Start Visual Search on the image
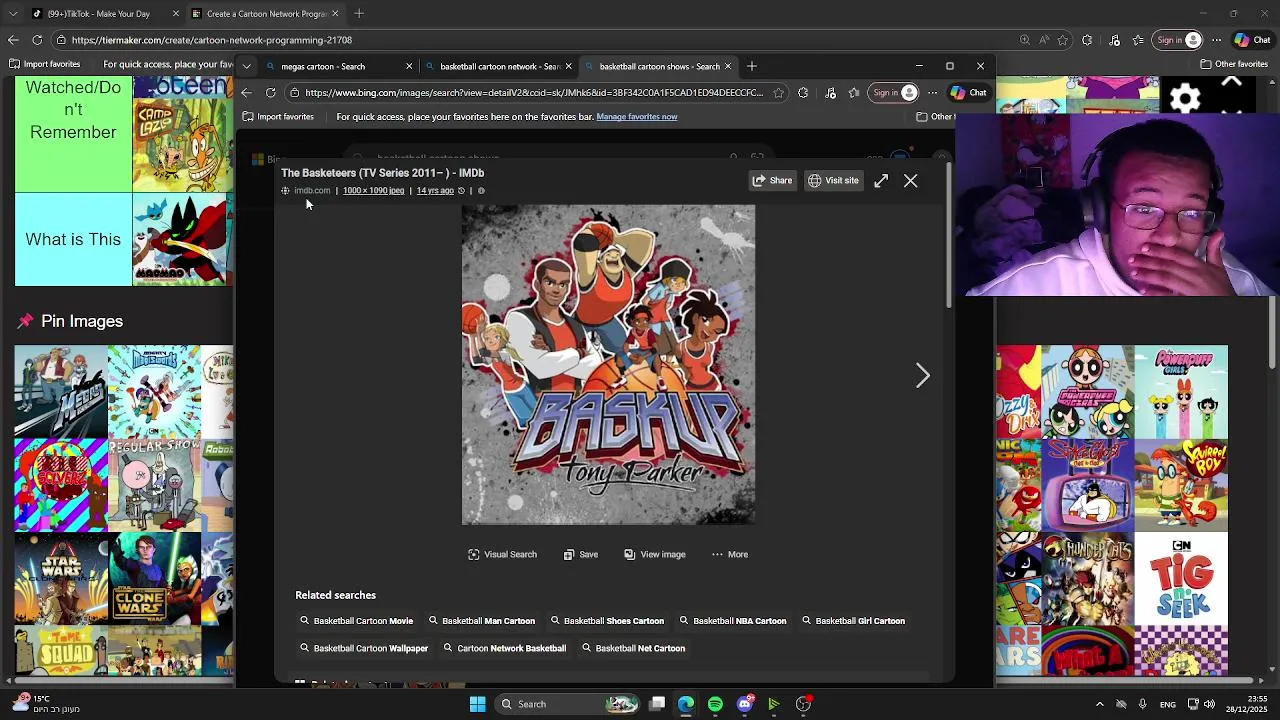Screen dimensions: 1280x720 coord(502,554)
